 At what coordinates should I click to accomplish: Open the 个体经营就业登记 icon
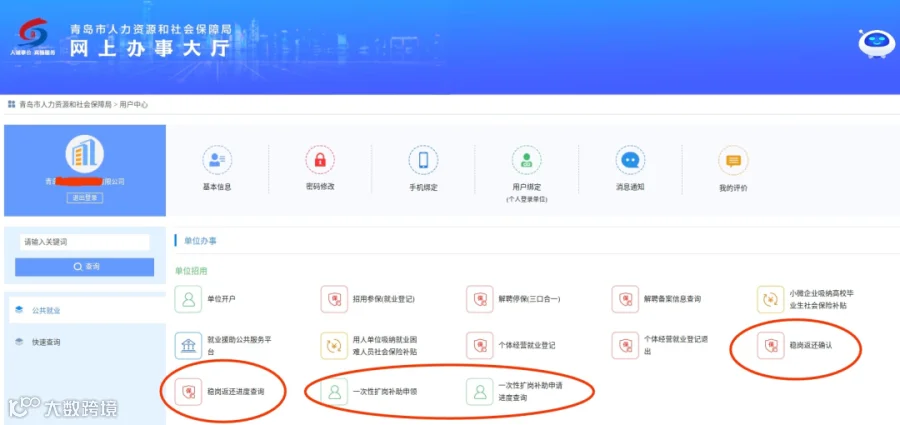[480, 346]
